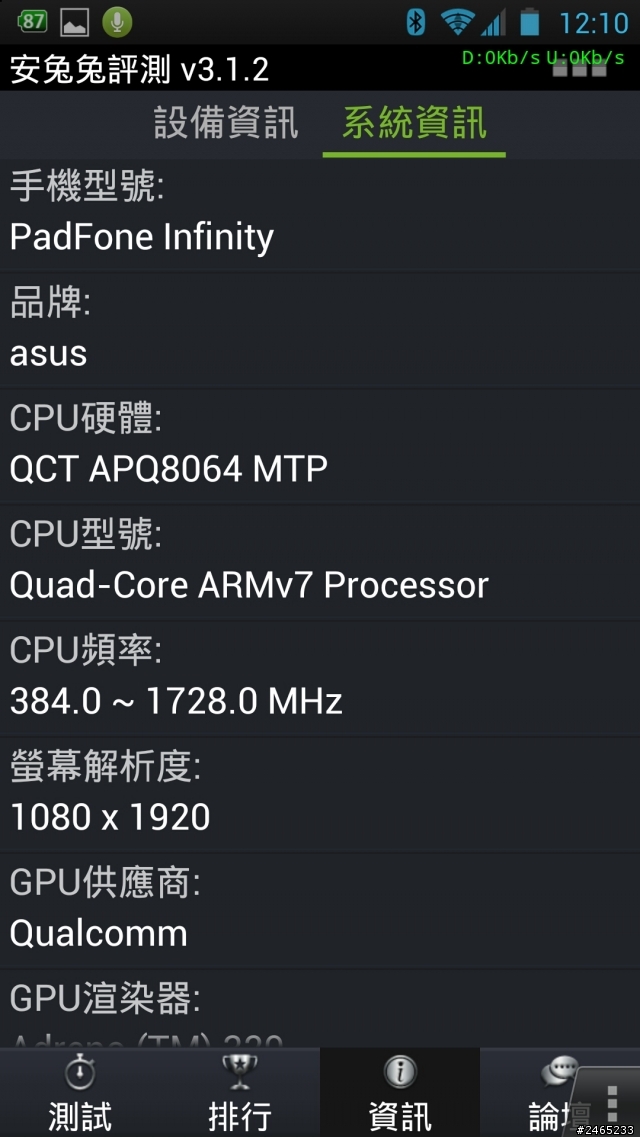Switch to the 設備資訊 tab

(226, 123)
